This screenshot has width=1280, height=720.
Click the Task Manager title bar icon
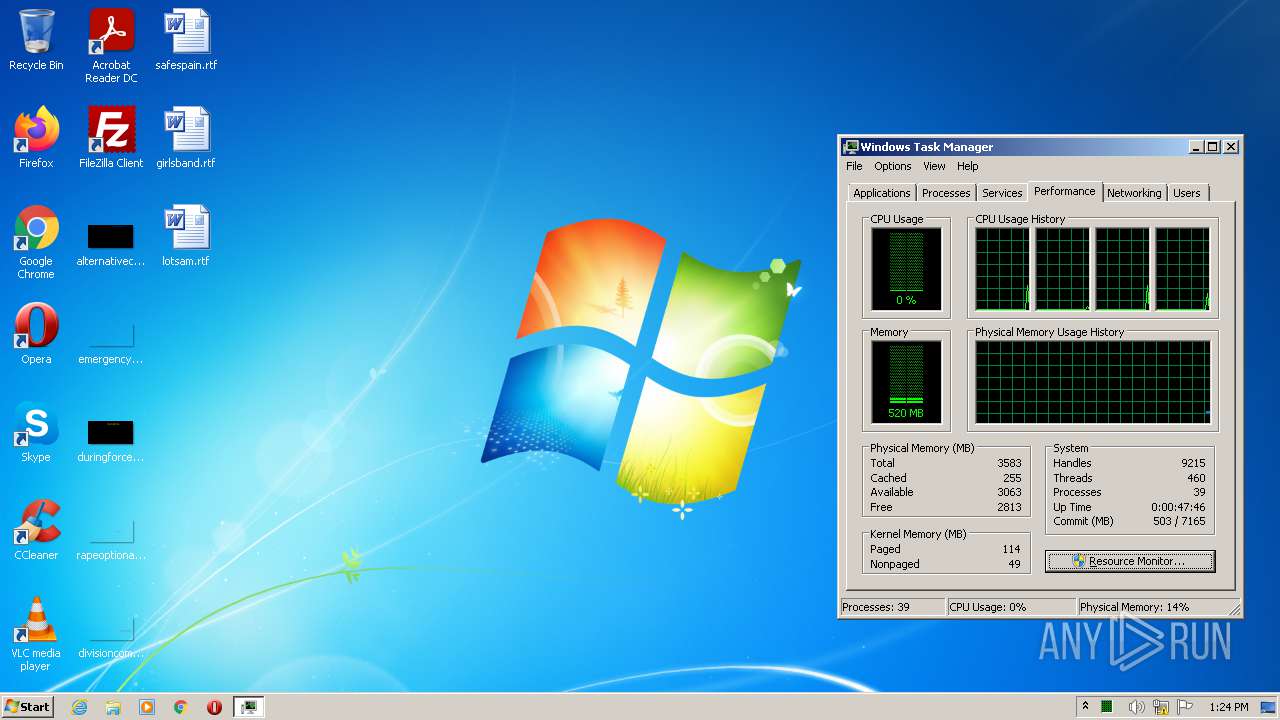(x=850, y=147)
